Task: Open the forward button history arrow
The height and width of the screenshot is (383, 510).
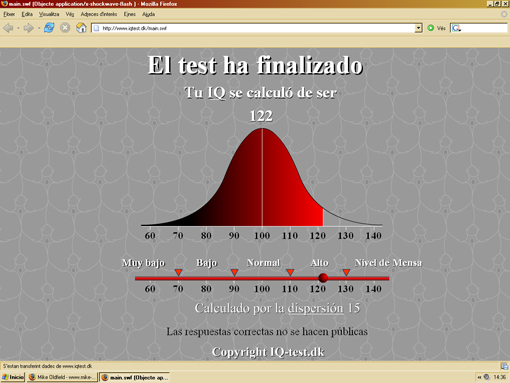Action: tap(39, 28)
